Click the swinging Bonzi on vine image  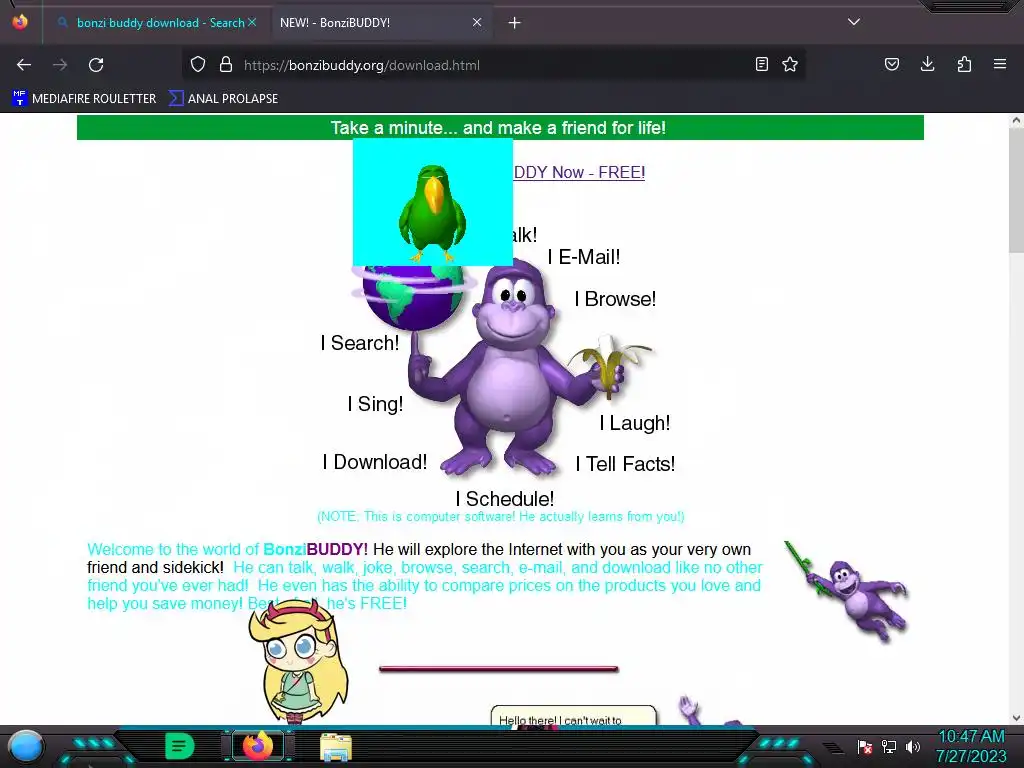tap(846, 591)
